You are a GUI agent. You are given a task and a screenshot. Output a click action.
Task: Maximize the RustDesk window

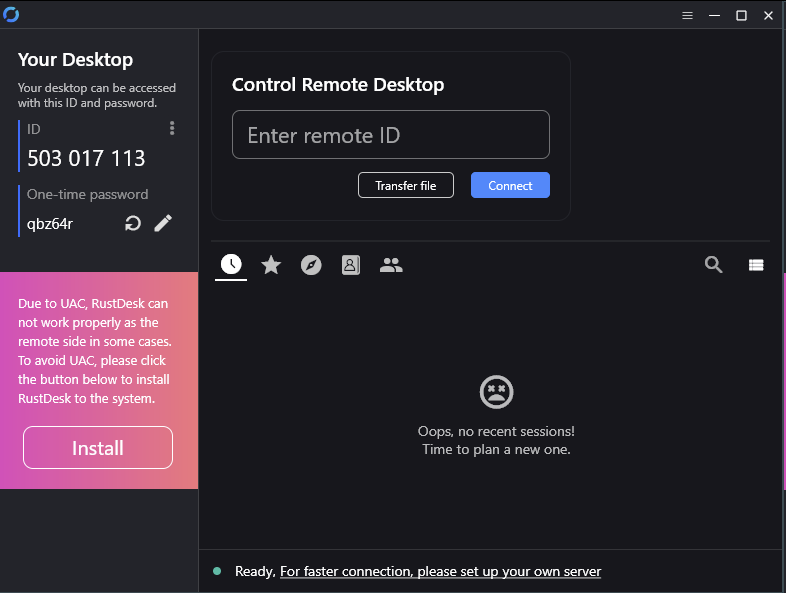pos(741,15)
